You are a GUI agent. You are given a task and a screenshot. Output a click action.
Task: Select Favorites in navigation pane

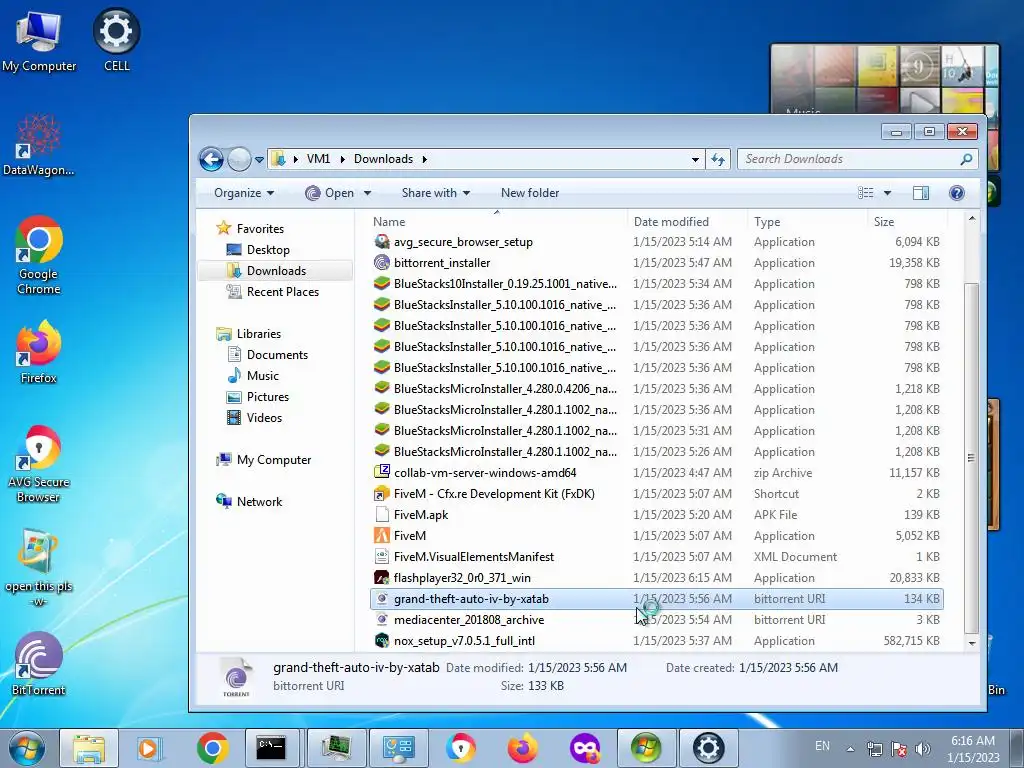[260, 229]
